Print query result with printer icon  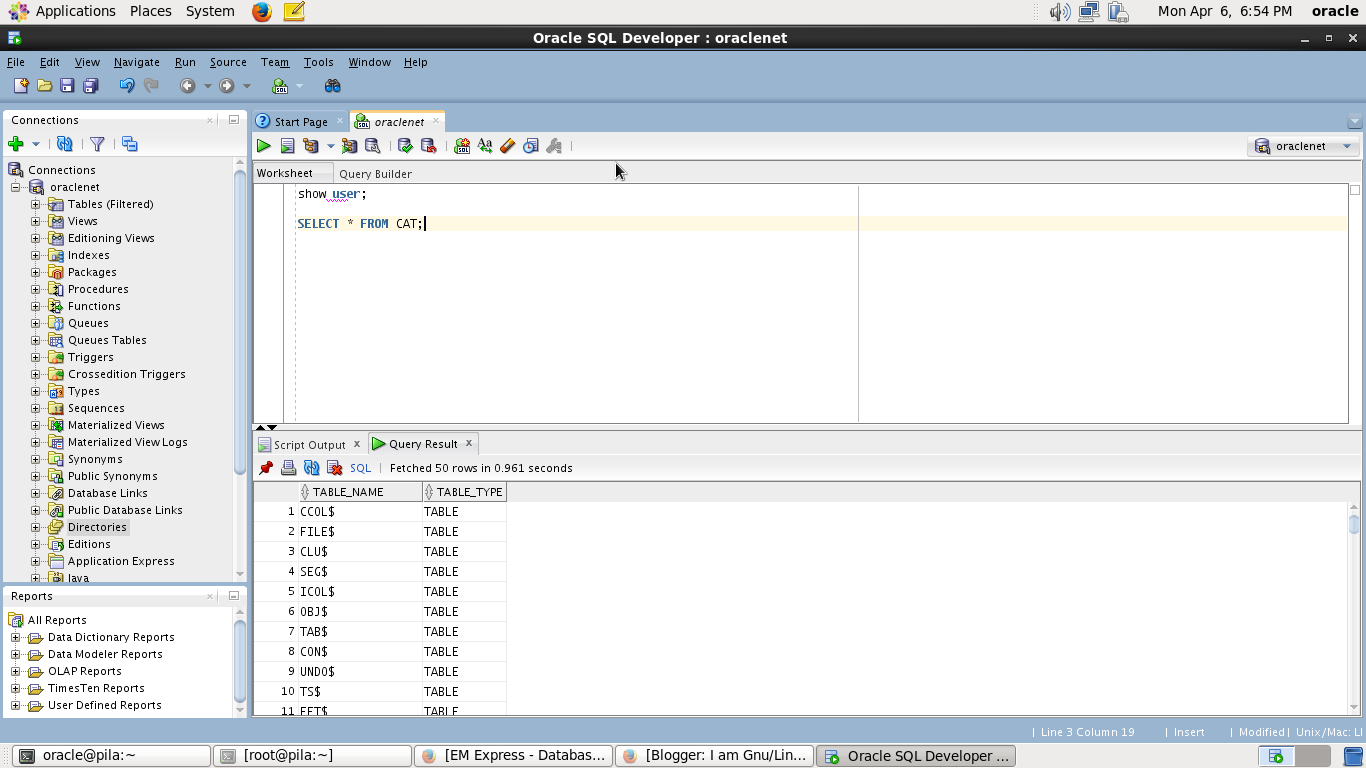(289, 468)
